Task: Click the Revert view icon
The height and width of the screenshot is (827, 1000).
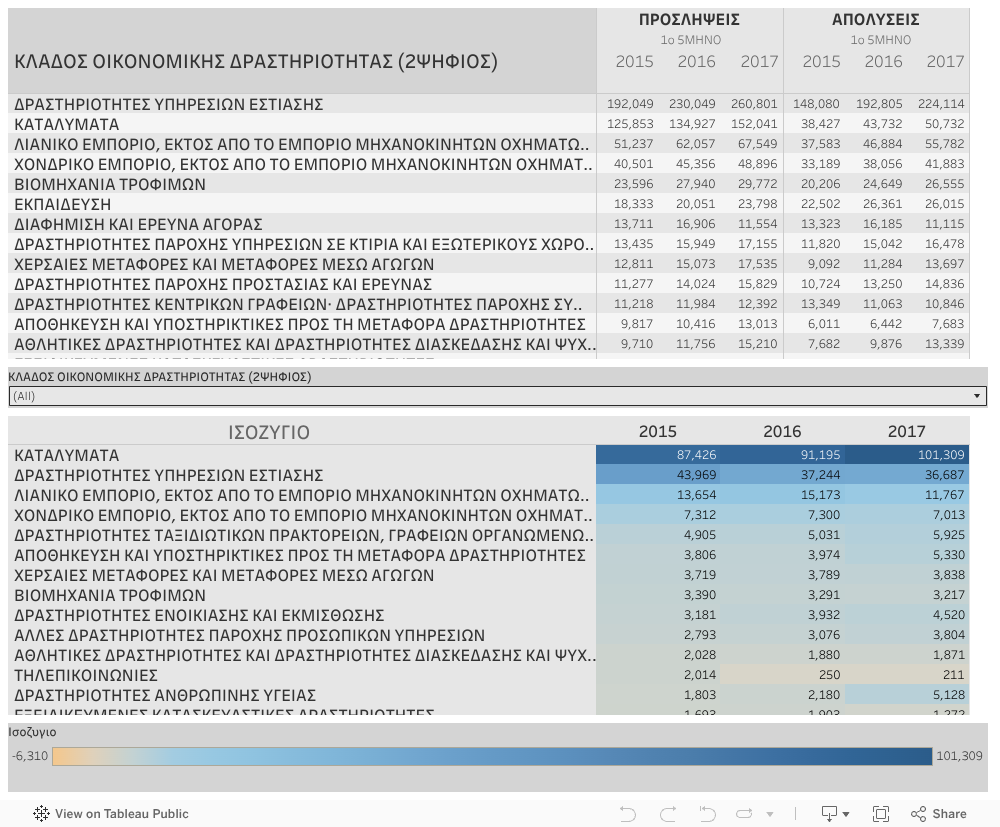Action: [708, 813]
